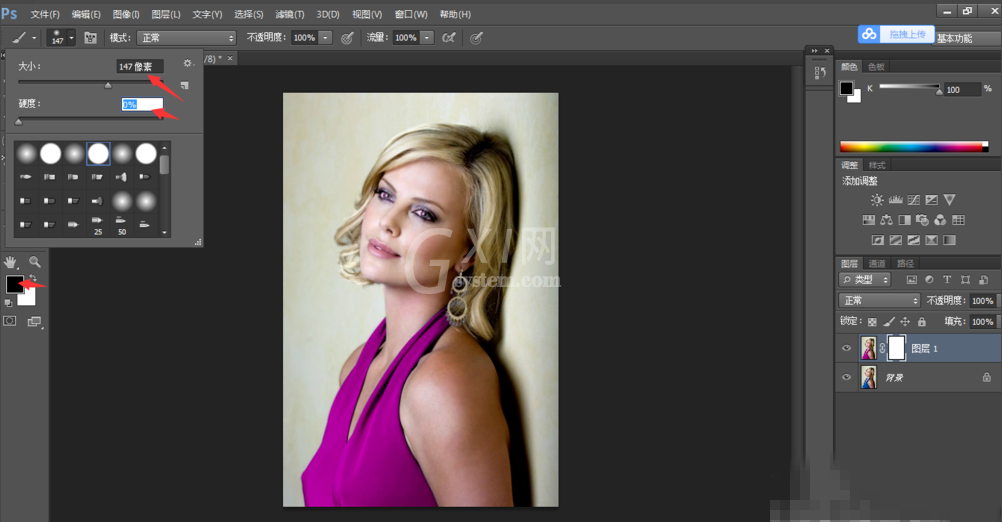Select the Zoom magnifier tool
This screenshot has height=522, width=1002.
pyautogui.click(x=35, y=261)
